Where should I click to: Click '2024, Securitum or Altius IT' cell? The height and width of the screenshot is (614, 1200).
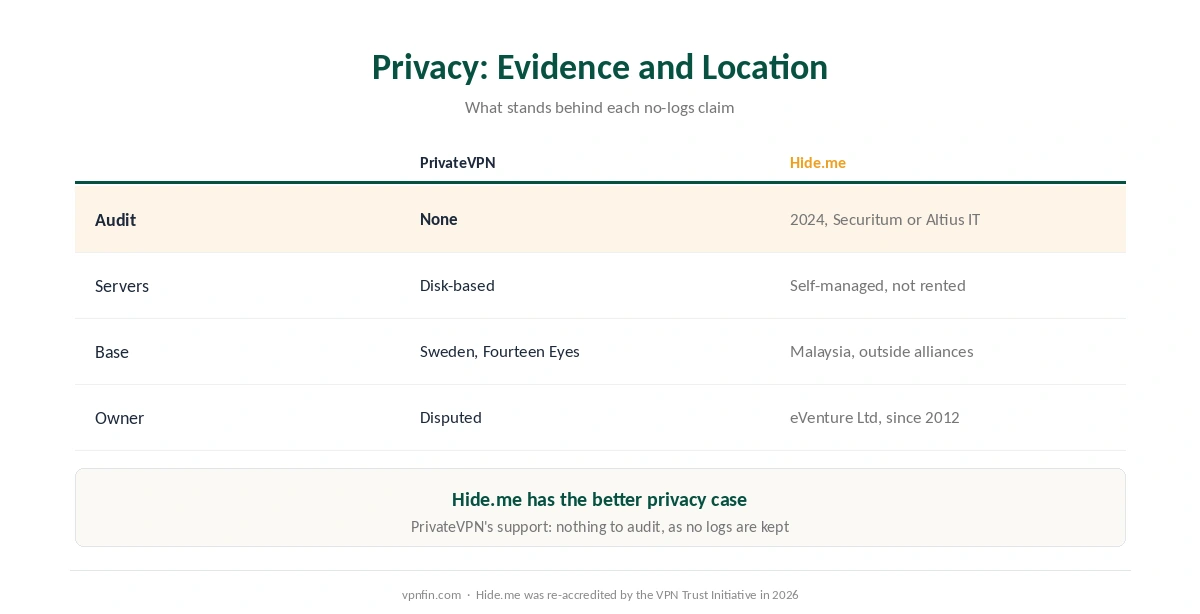click(885, 220)
